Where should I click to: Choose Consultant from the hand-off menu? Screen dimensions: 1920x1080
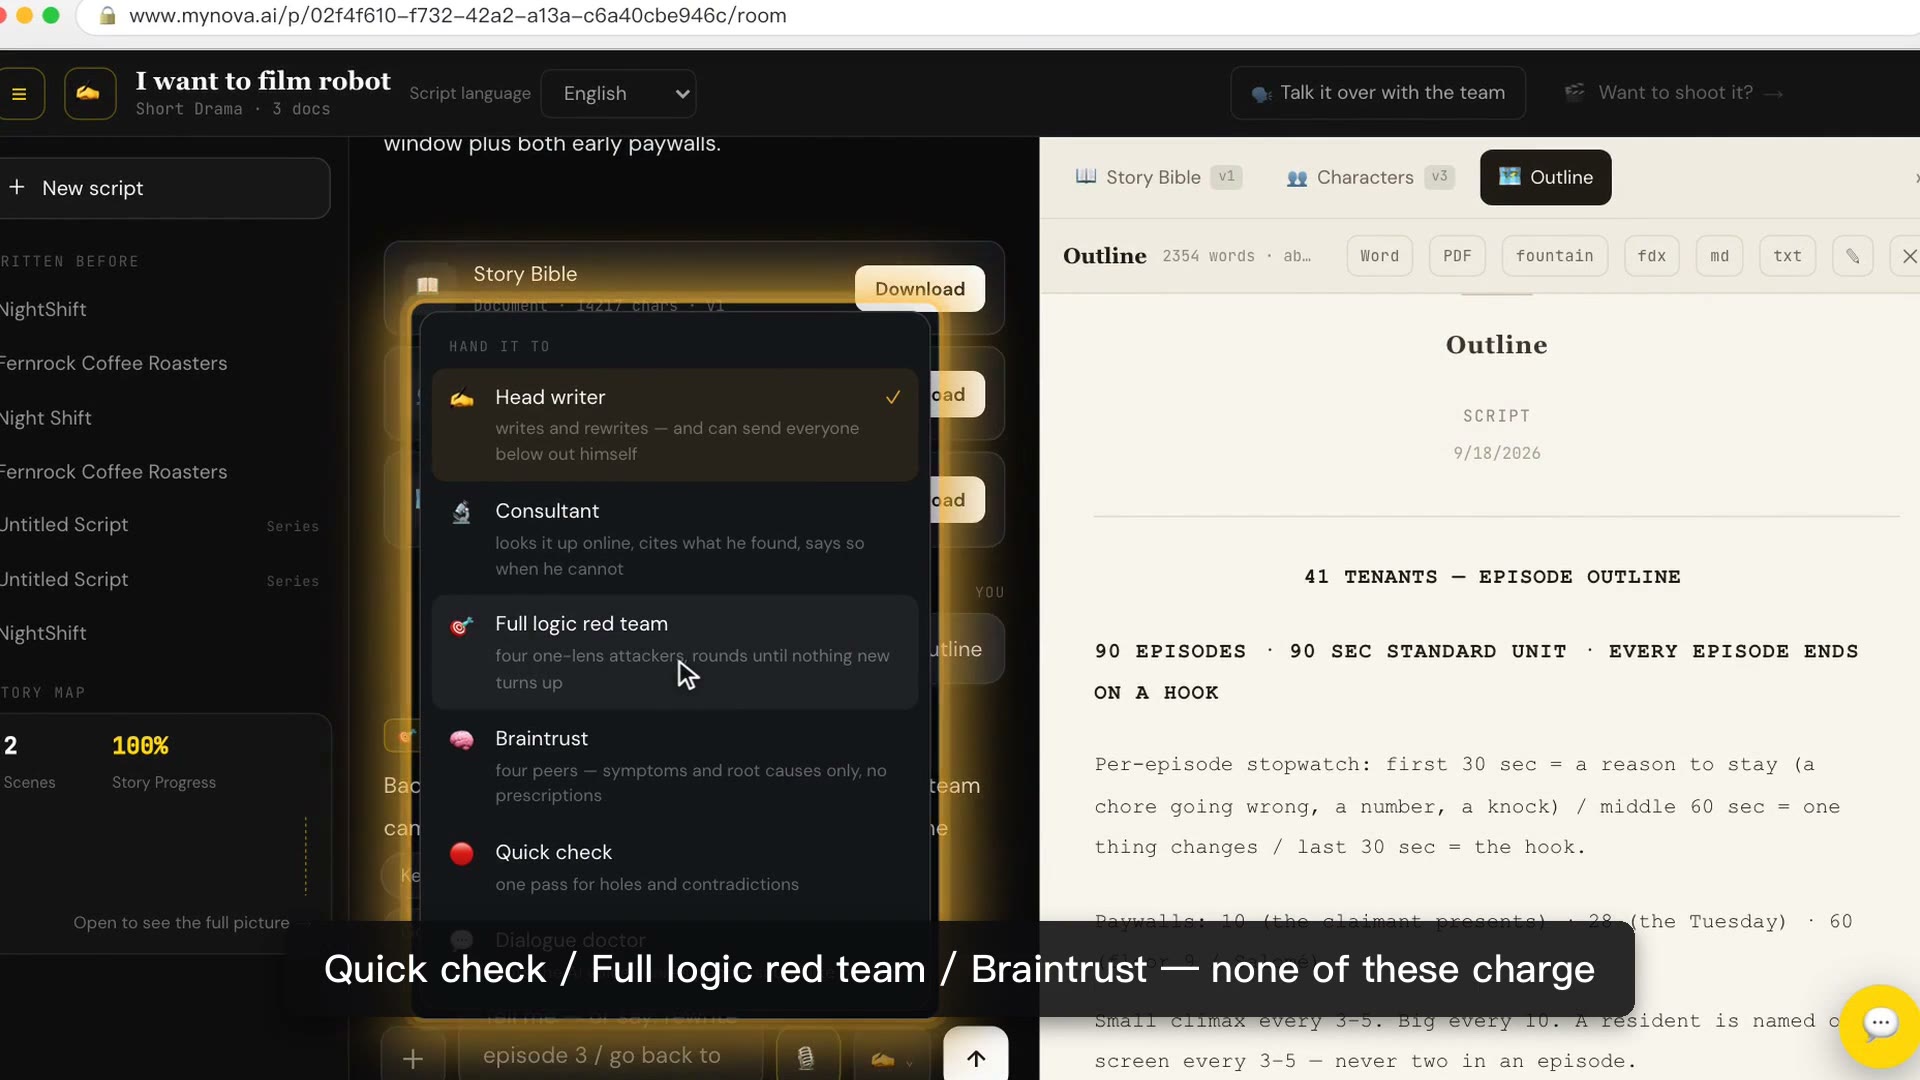(674, 538)
